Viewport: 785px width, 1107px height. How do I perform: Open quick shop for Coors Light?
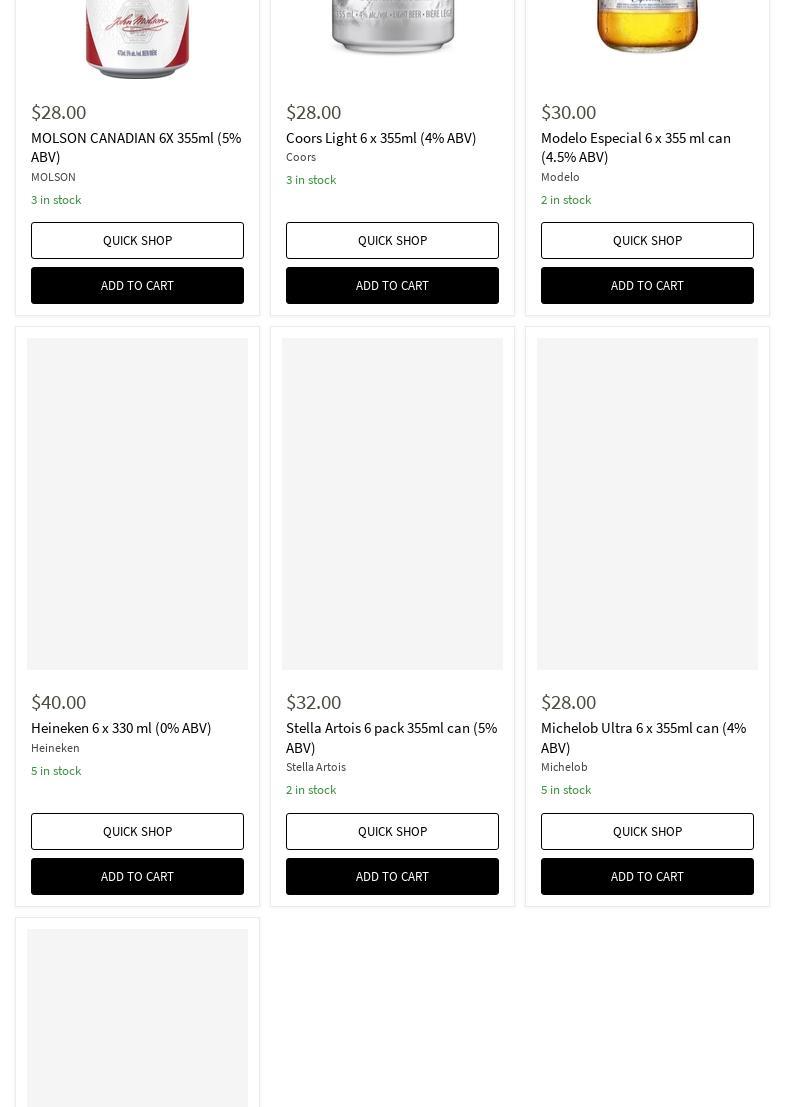click(x=392, y=240)
